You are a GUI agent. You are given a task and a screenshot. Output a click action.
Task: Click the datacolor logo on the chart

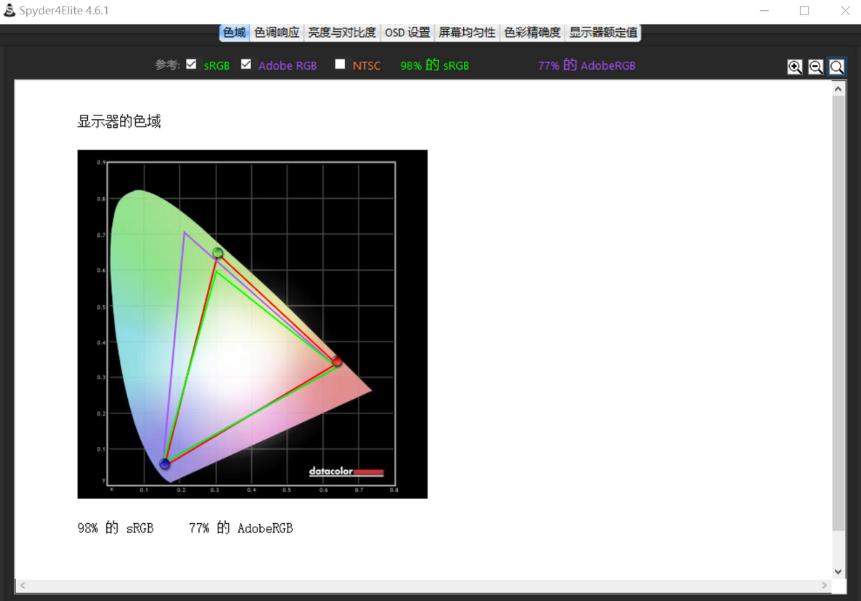click(x=346, y=471)
